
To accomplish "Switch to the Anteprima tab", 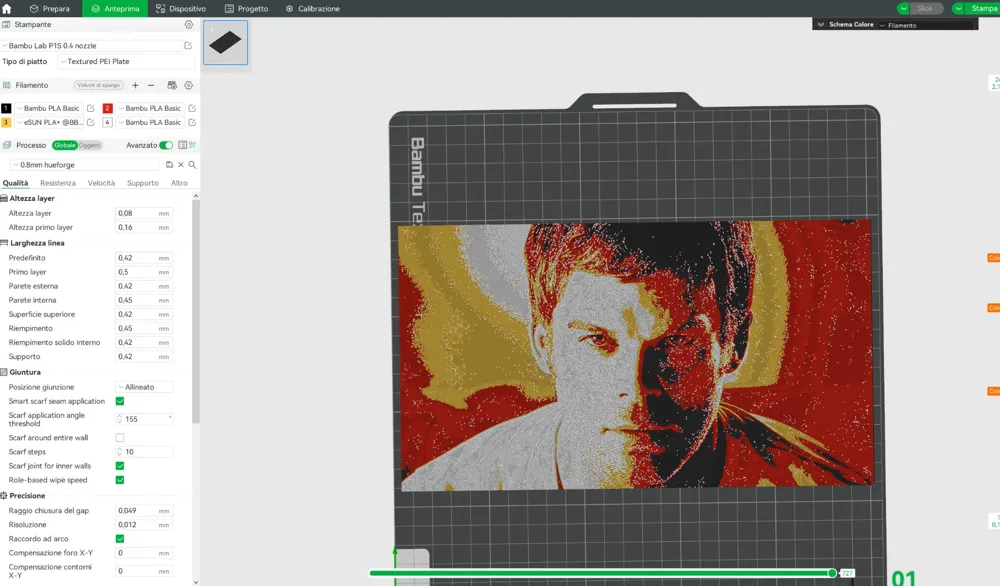I will (115, 9).
